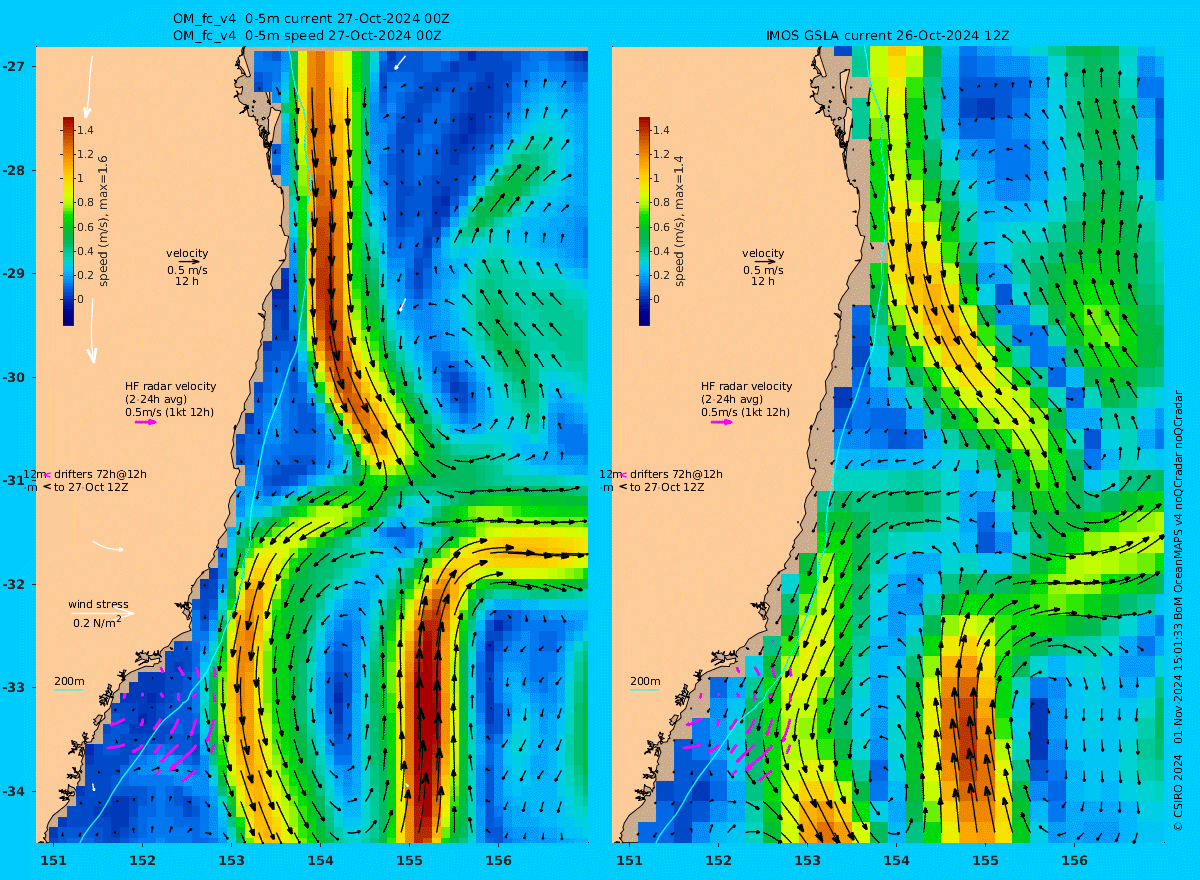Click the left map '200m' label

pos(68,681)
